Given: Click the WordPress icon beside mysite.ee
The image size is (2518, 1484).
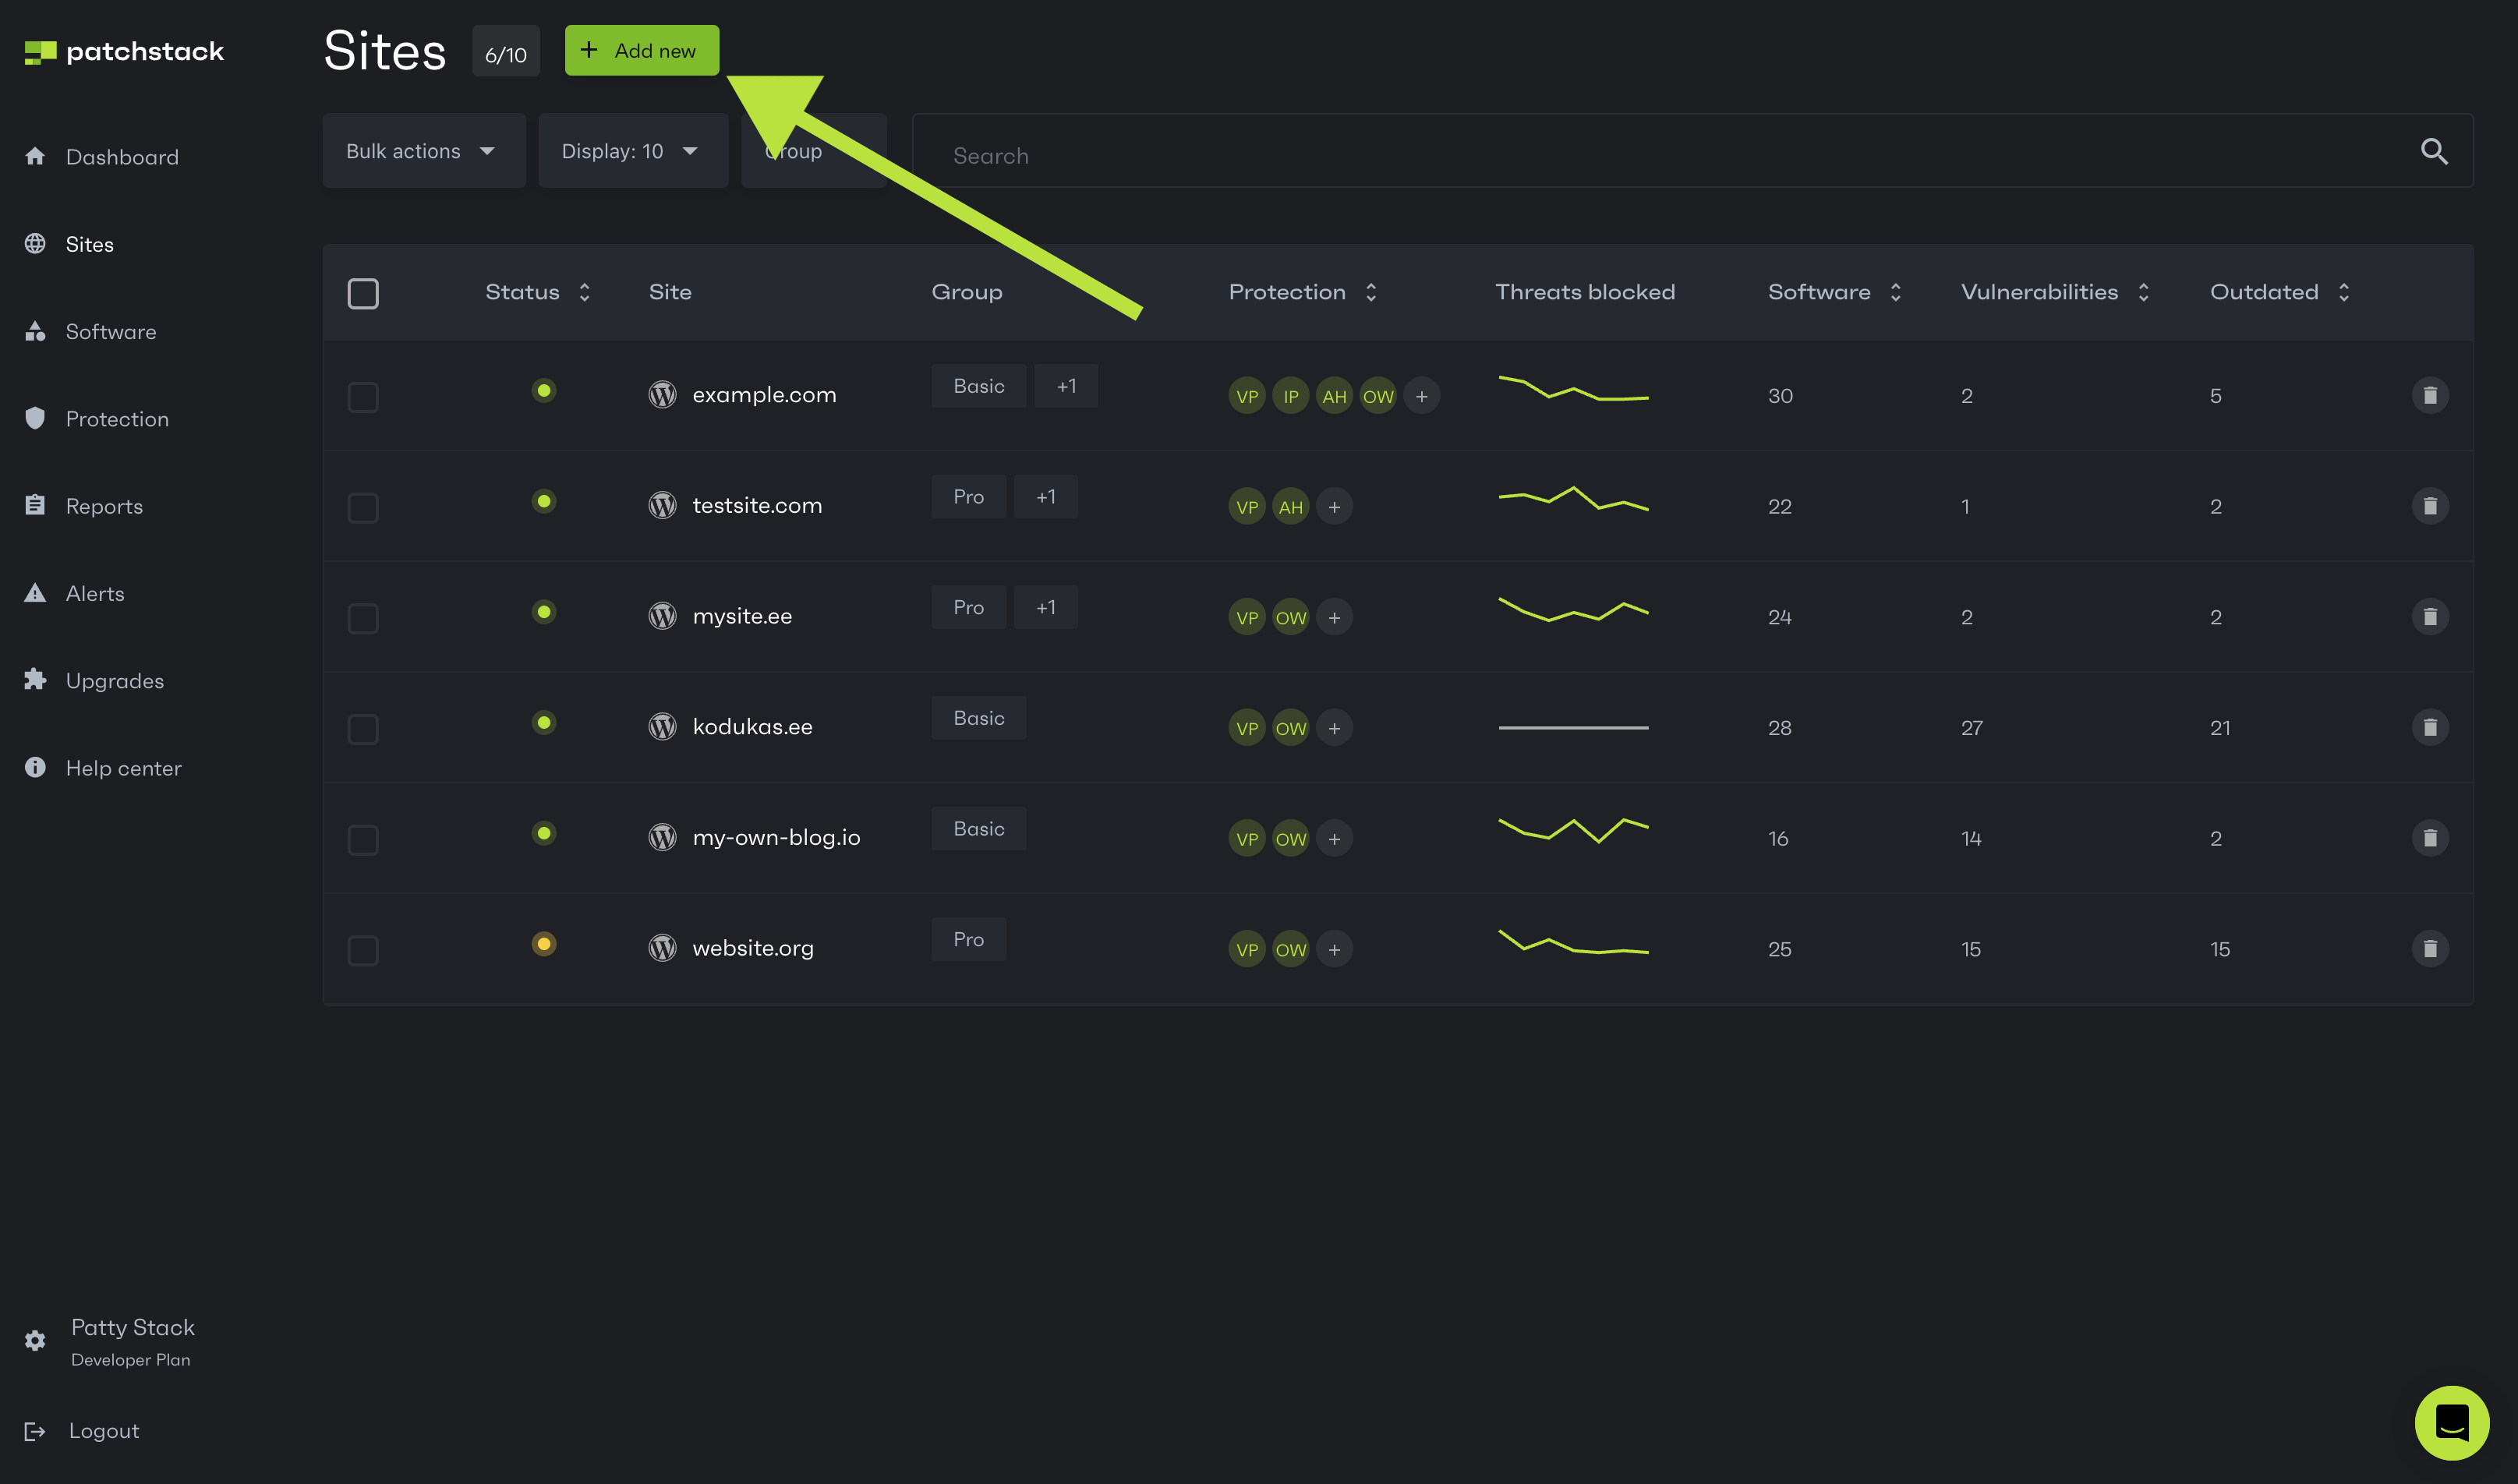Looking at the screenshot, I should pos(662,616).
